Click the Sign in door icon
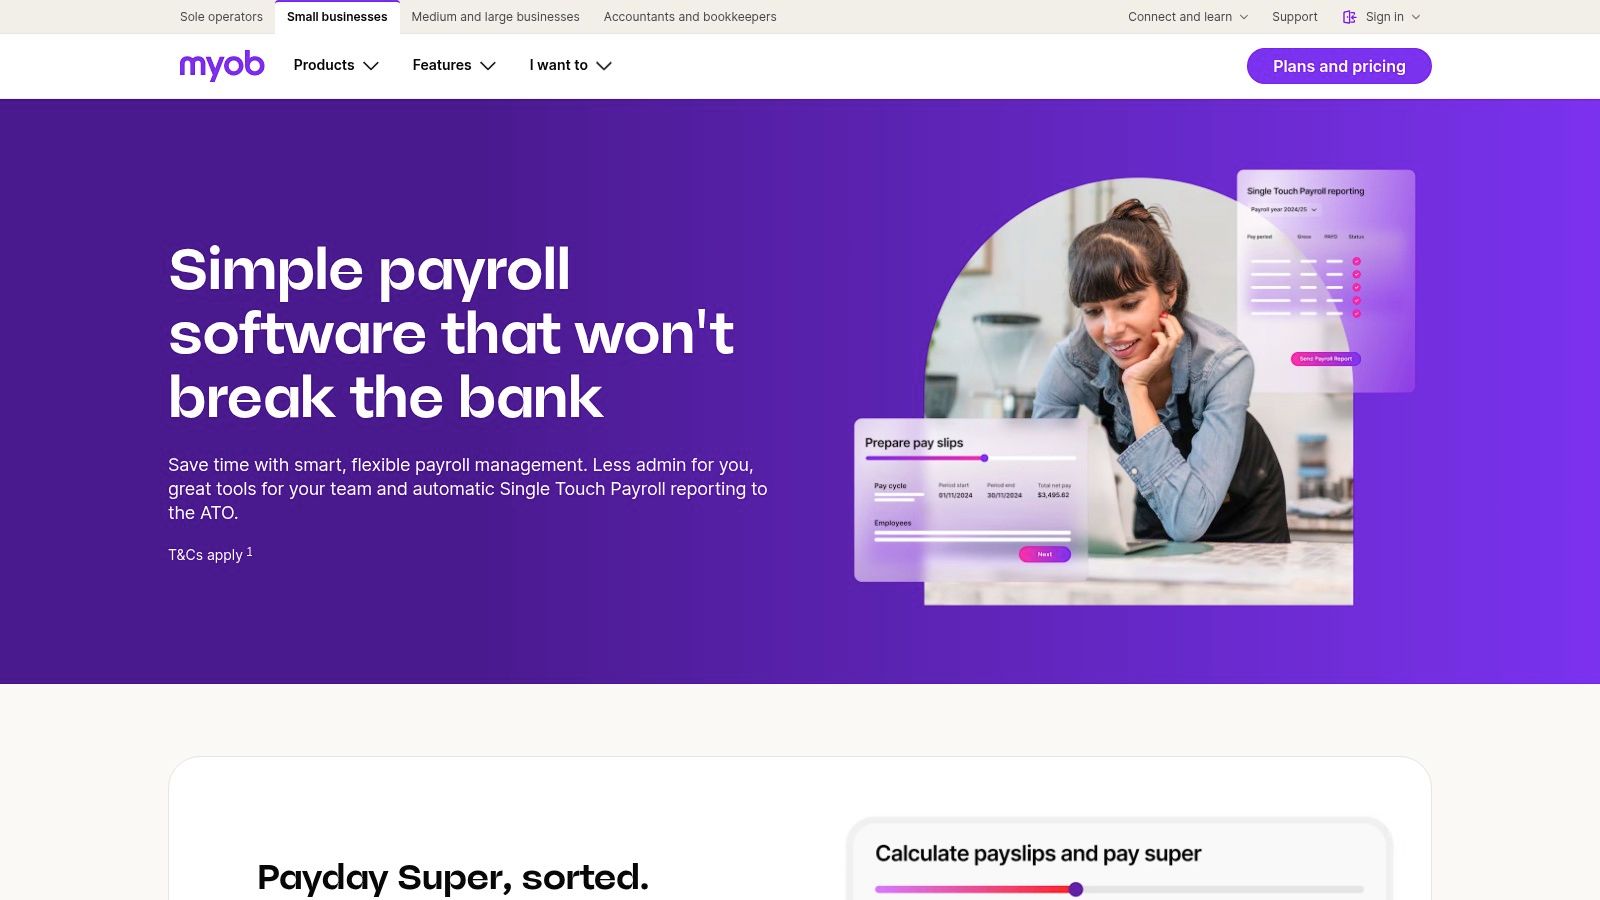The height and width of the screenshot is (900, 1600). (1349, 17)
